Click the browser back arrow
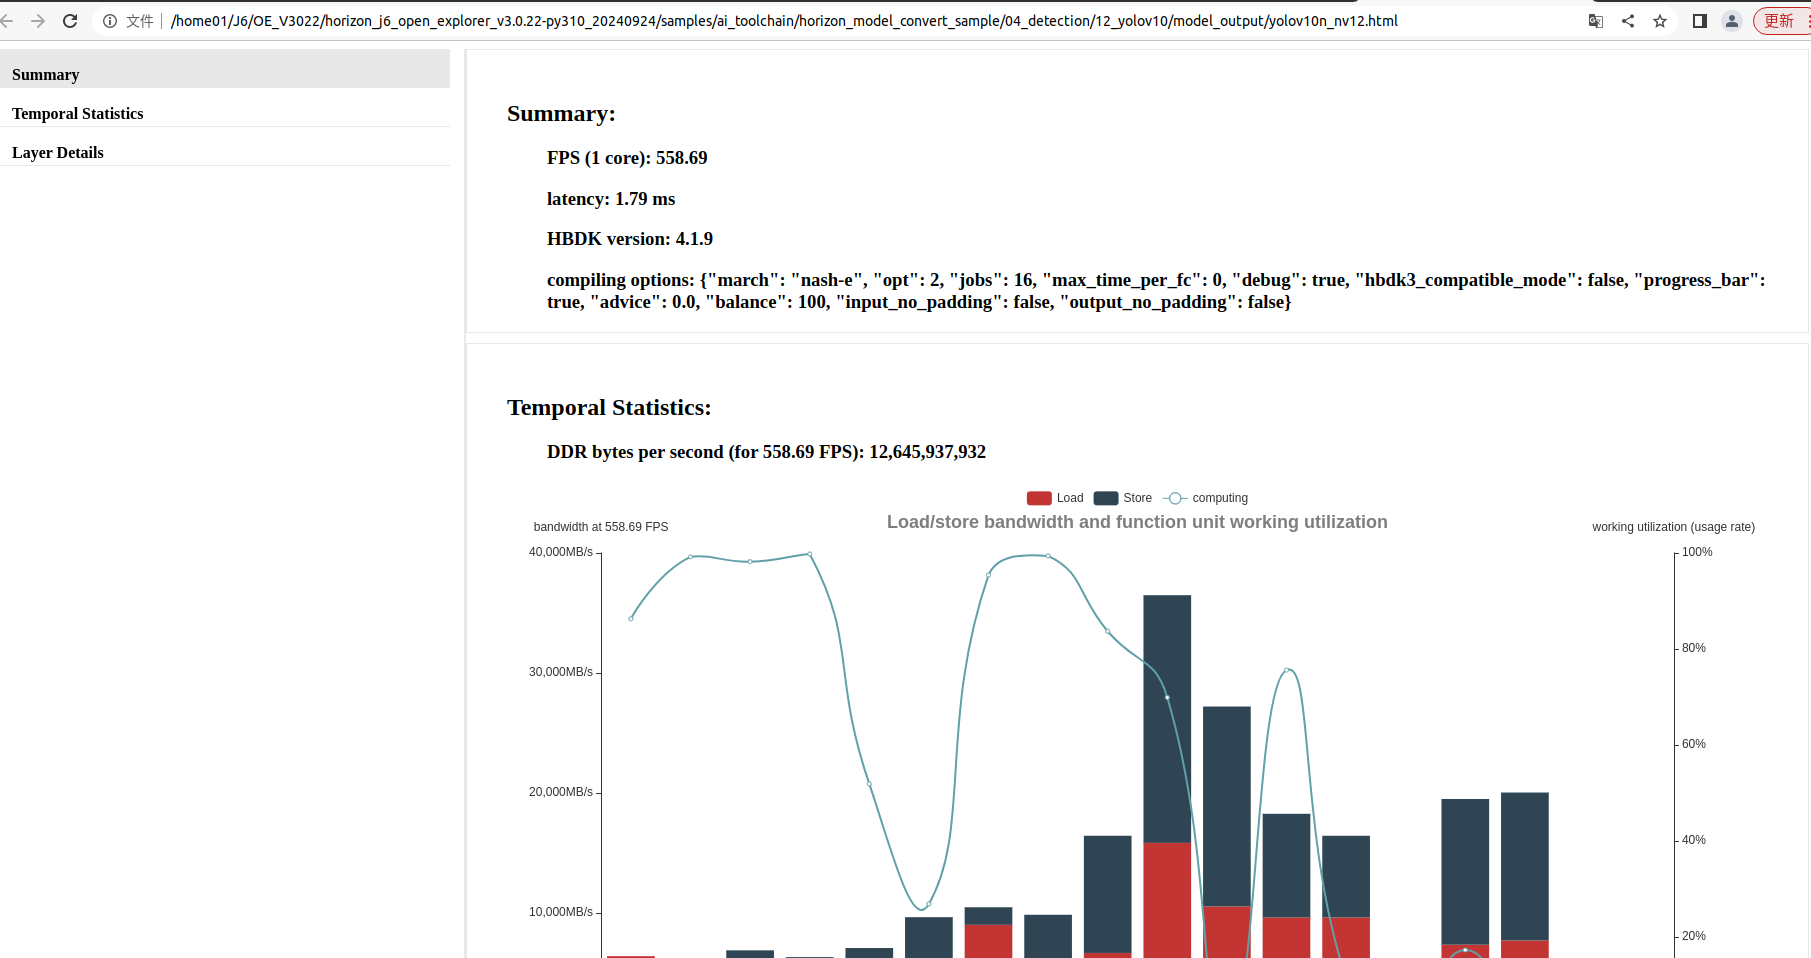 point(8,21)
